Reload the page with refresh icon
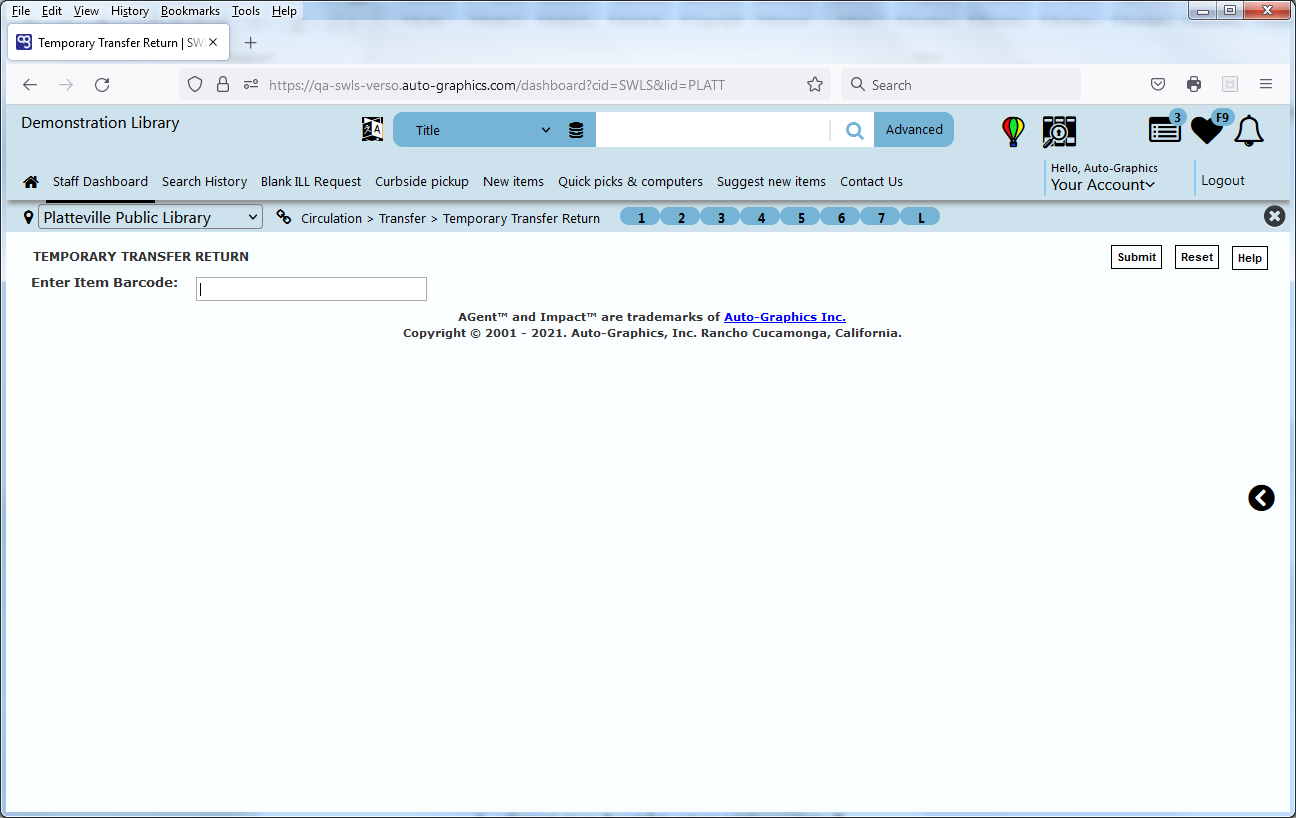 pyautogui.click(x=102, y=85)
